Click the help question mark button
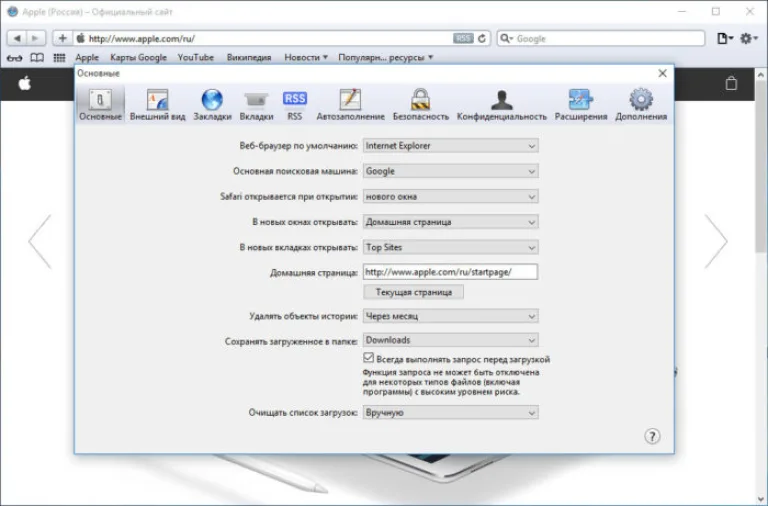Screen dimensions: 768x506 point(652,436)
